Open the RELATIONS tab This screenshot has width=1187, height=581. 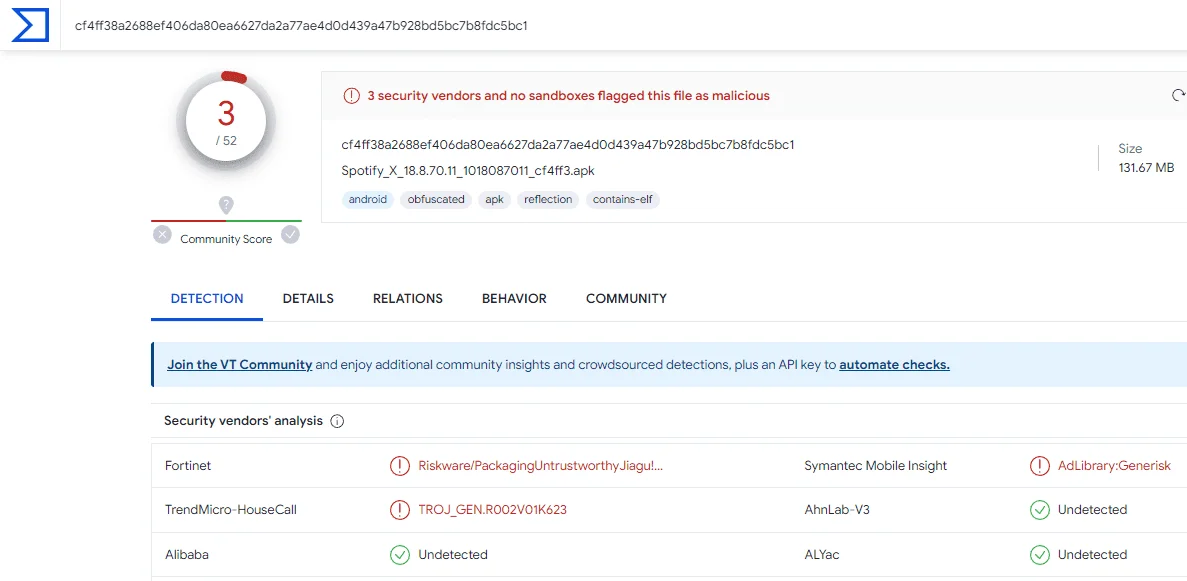click(x=407, y=298)
